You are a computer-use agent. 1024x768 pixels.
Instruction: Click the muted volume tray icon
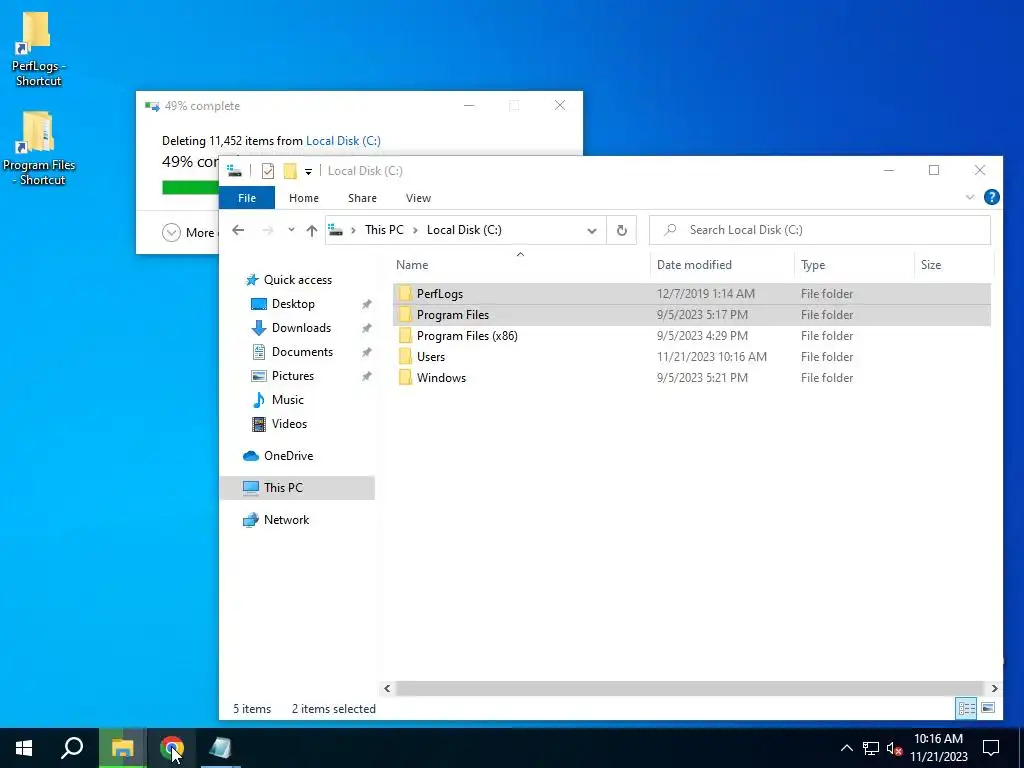[894, 748]
